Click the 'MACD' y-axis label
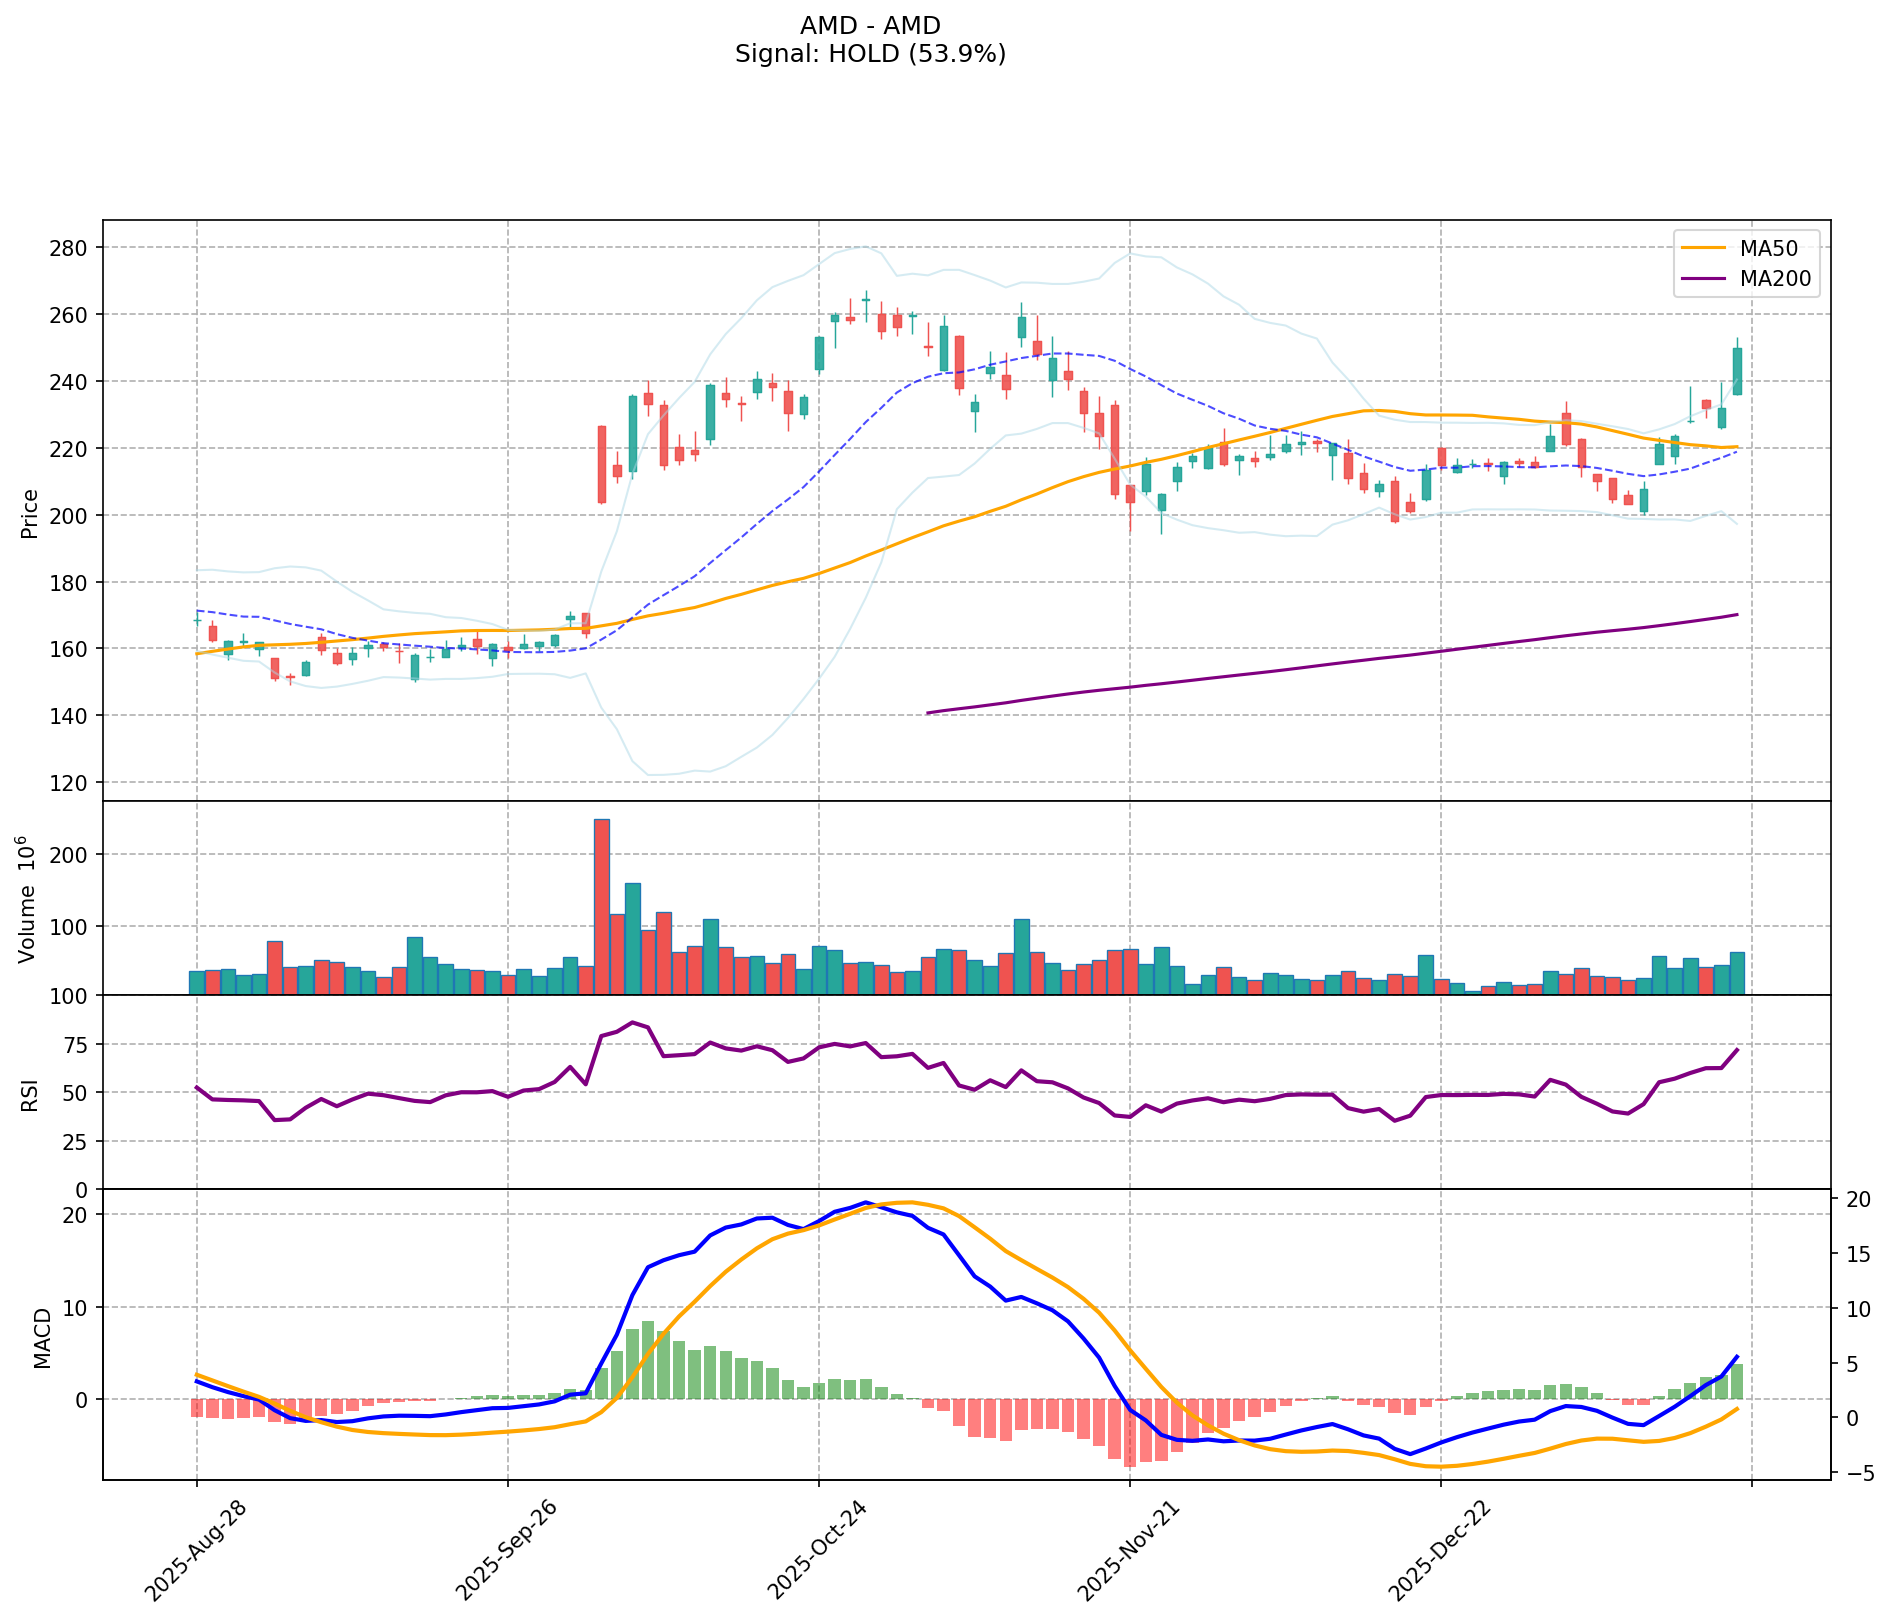The width and height of the screenshot is (1891, 1619). point(42,1337)
